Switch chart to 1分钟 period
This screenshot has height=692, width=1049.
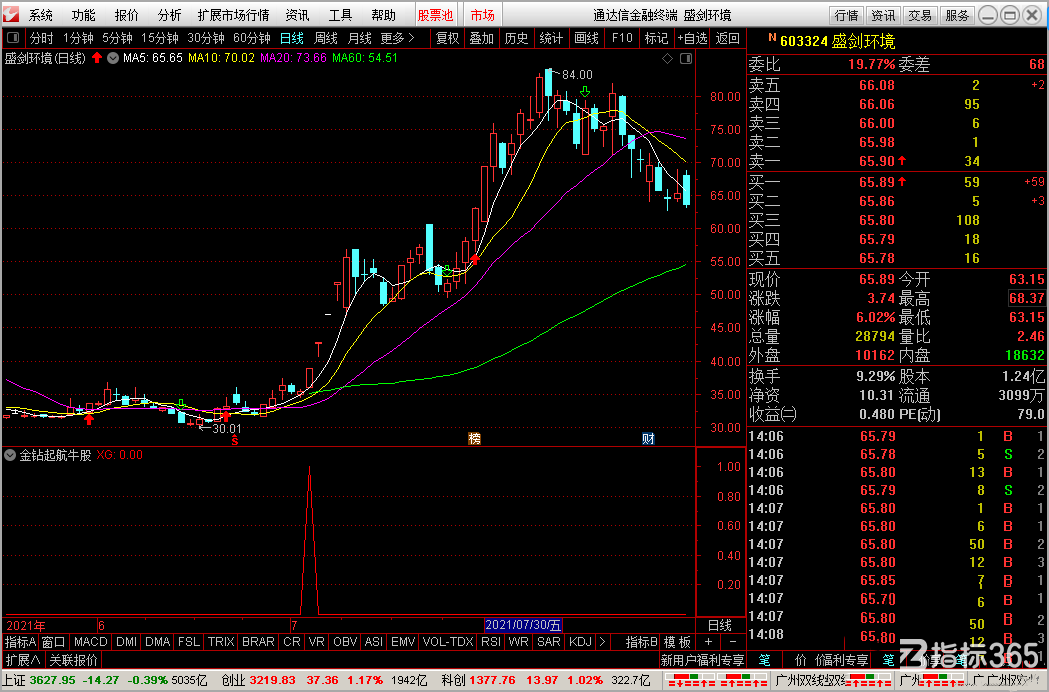[x=78, y=38]
